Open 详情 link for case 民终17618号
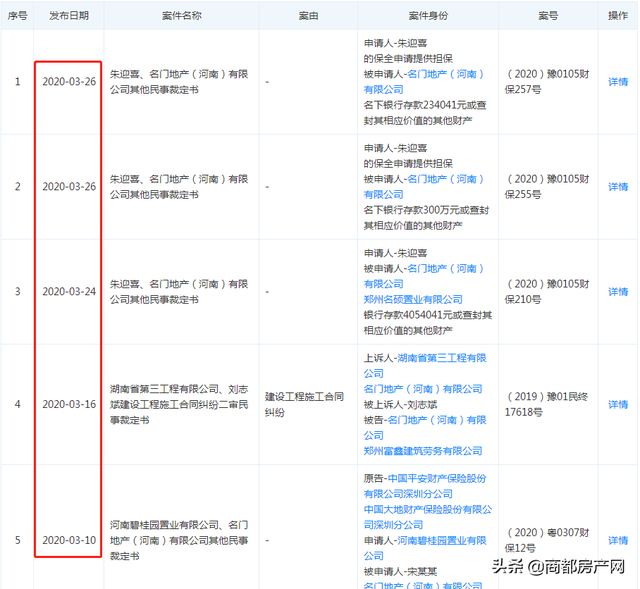 [x=618, y=404]
